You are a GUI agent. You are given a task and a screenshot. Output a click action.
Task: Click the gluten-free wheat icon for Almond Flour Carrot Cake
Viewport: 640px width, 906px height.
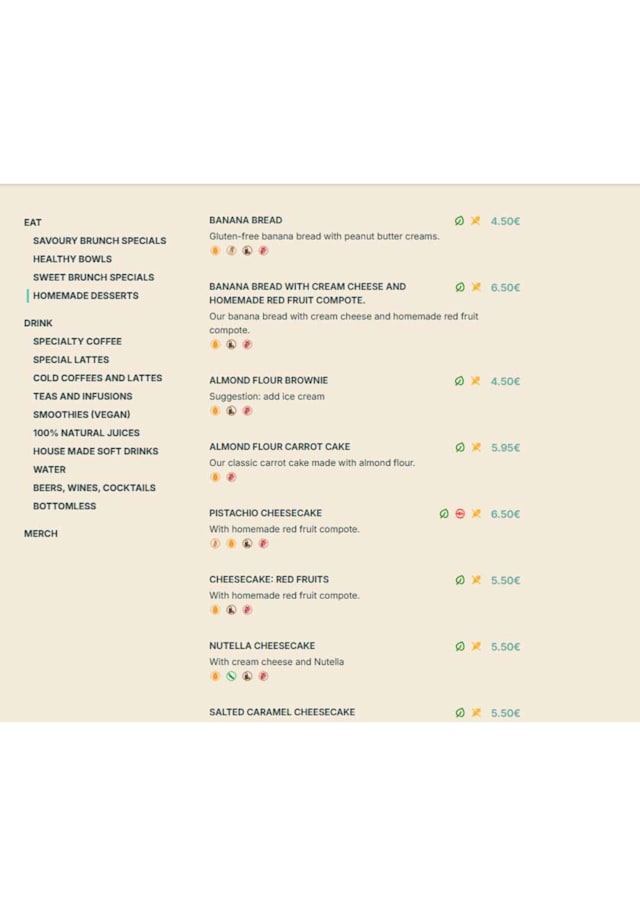point(476,448)
